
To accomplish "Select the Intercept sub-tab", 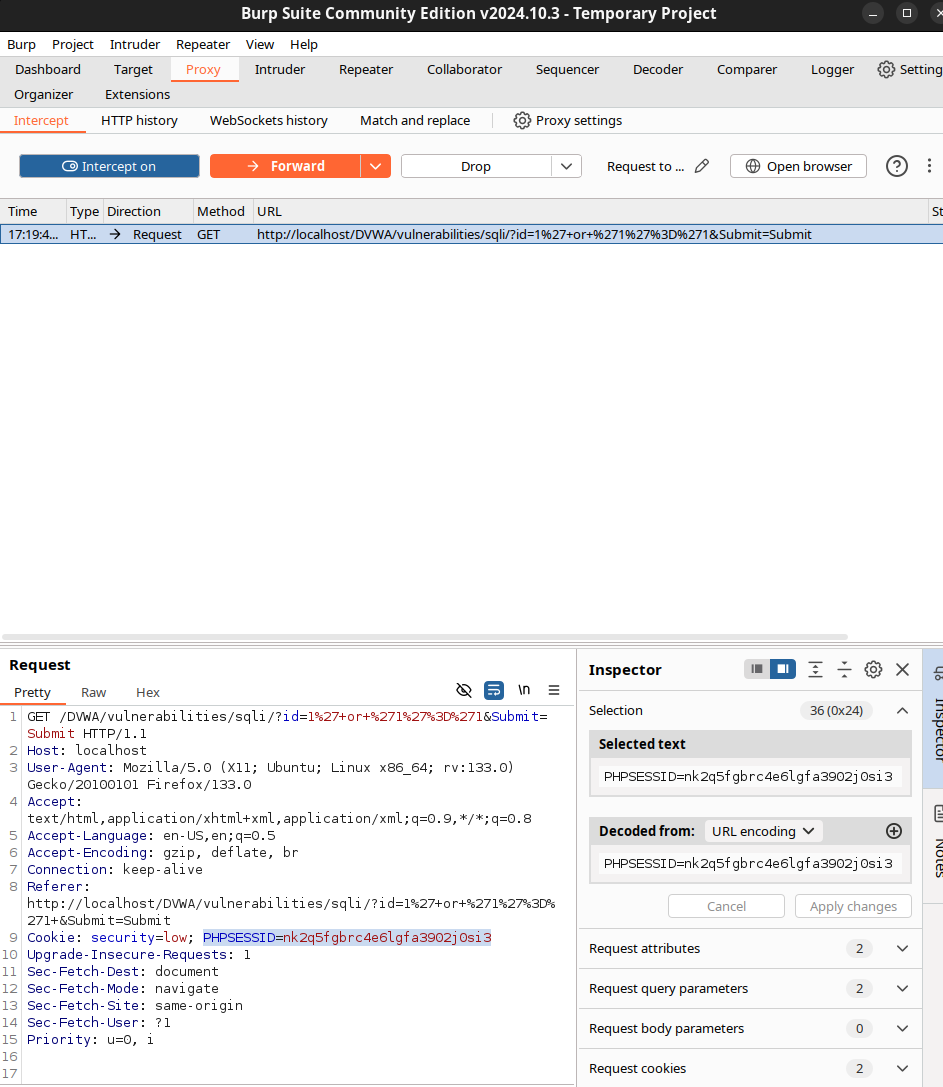I will (x=41, y=121).
